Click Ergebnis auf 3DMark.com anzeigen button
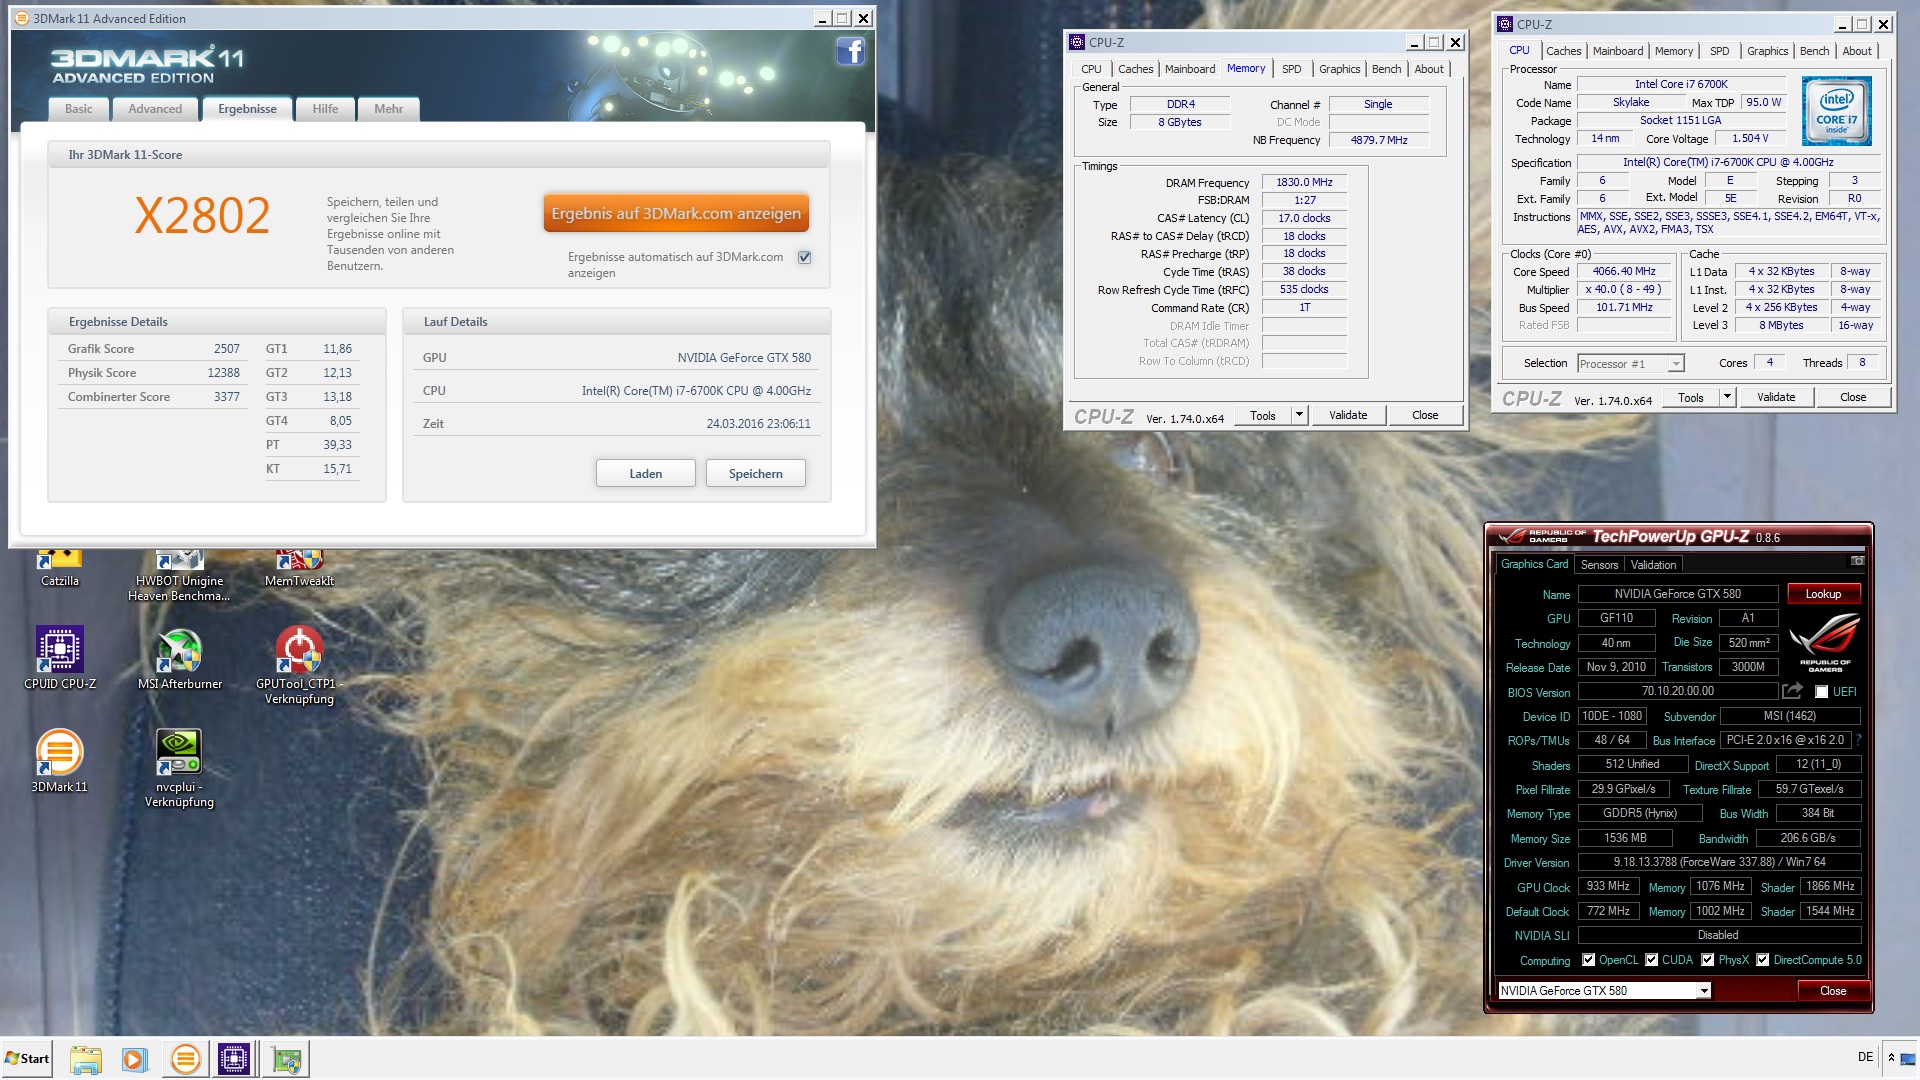The height and width of the screenshot is (1080, 1920). click(x=676, y=213)
